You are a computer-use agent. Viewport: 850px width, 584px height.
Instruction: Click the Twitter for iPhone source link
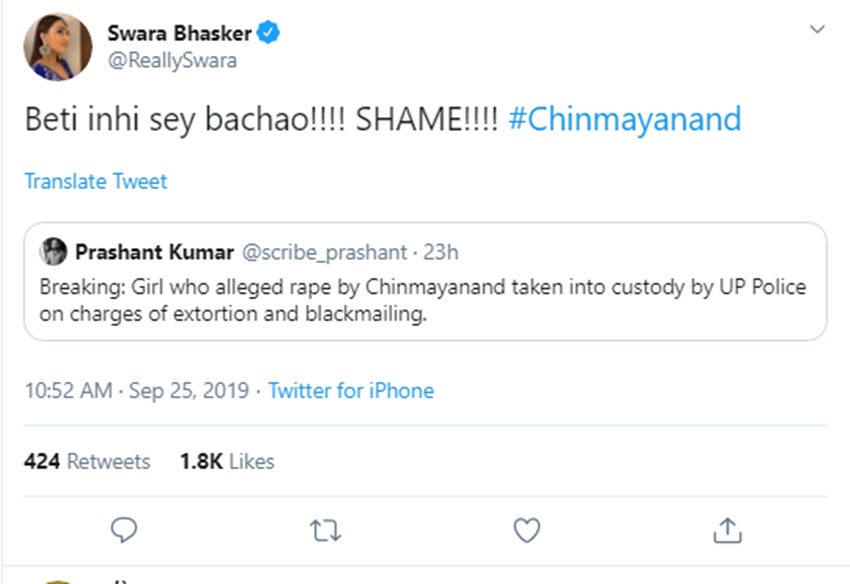pyautogui.click(x=351, y=390)
